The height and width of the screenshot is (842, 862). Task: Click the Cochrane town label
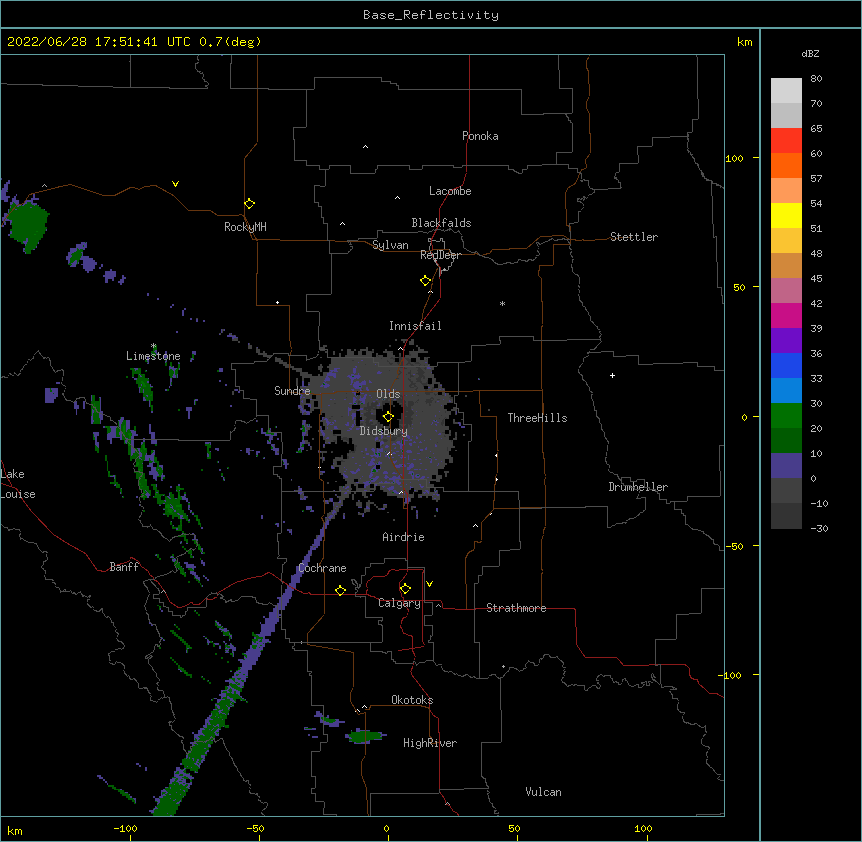(x=322, y=568)
